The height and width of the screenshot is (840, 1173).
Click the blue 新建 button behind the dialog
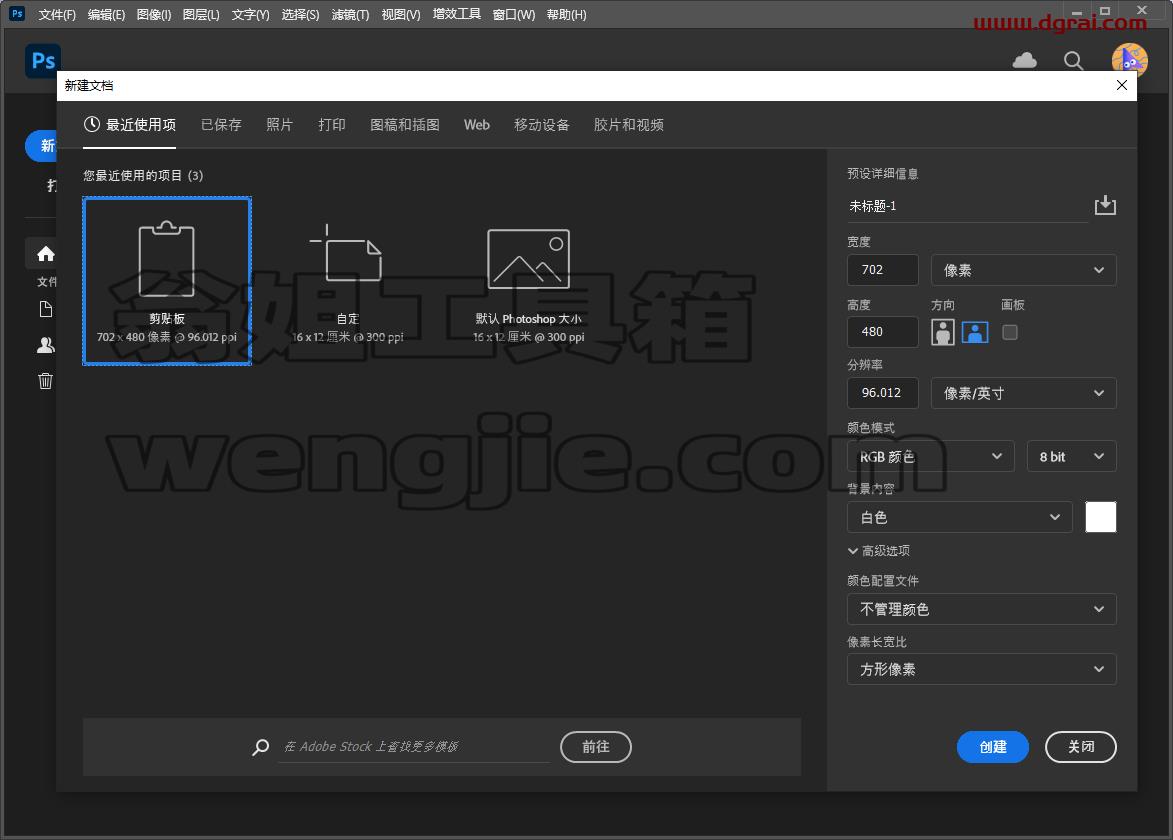click(42, 145)
